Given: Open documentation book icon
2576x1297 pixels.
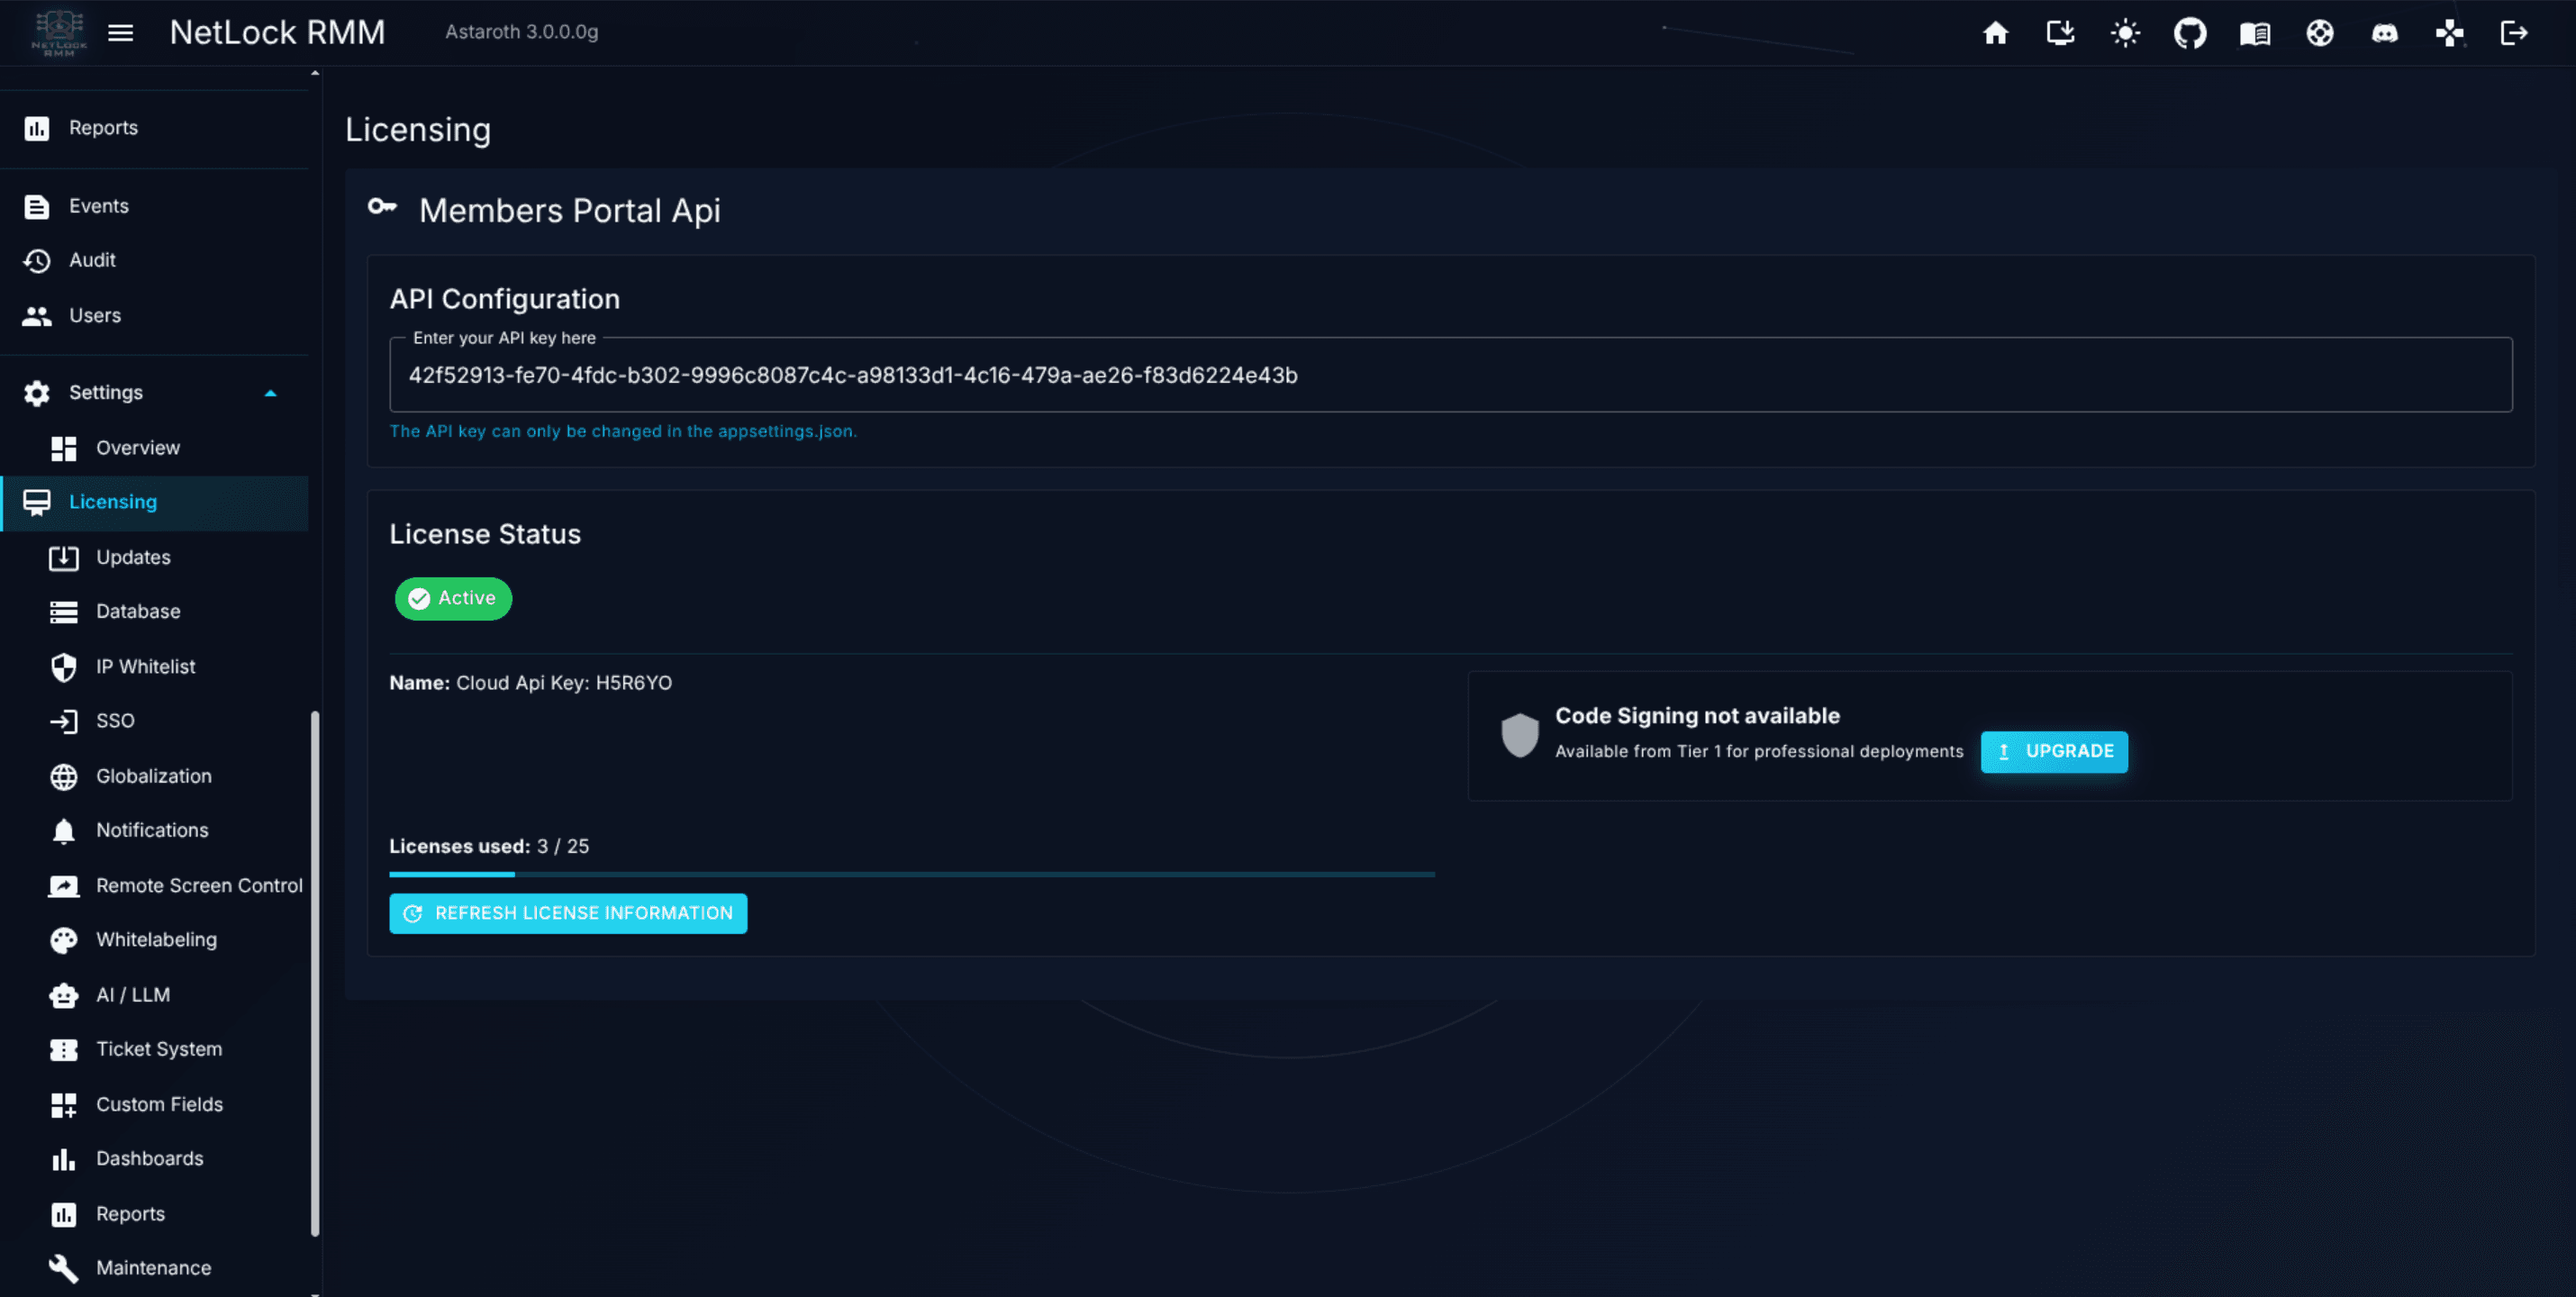Looking at the screenshot, I should [x=2255, y=34].
